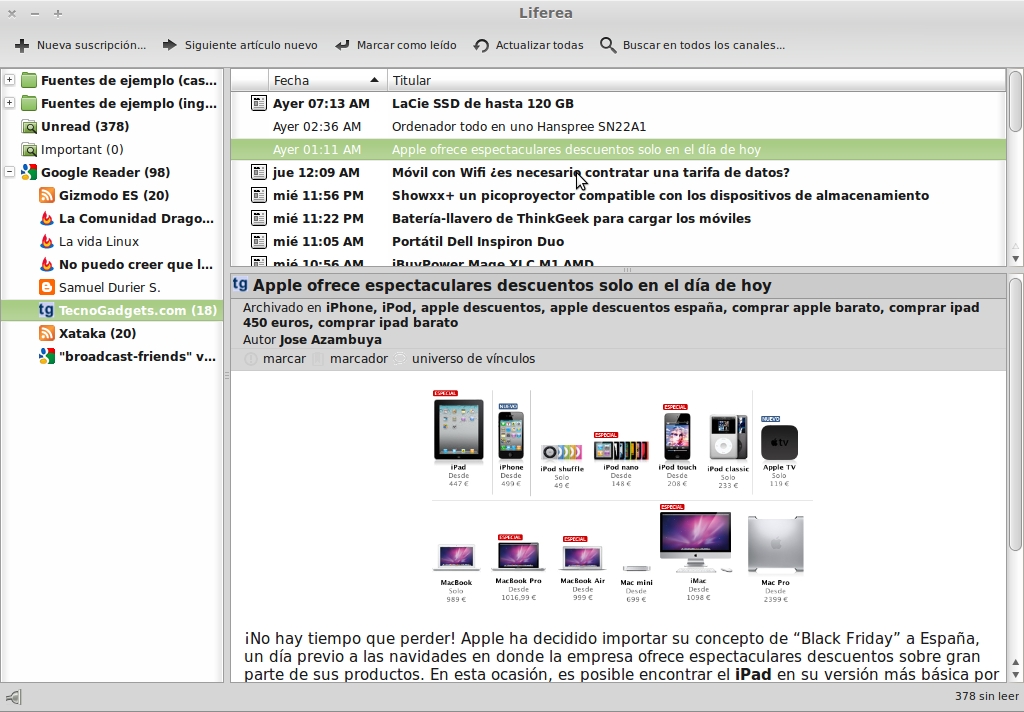The width and height of the screenshot is (1024, 712).
Task: Click Nueva suscripción button
Action: [x=80, y=45]
